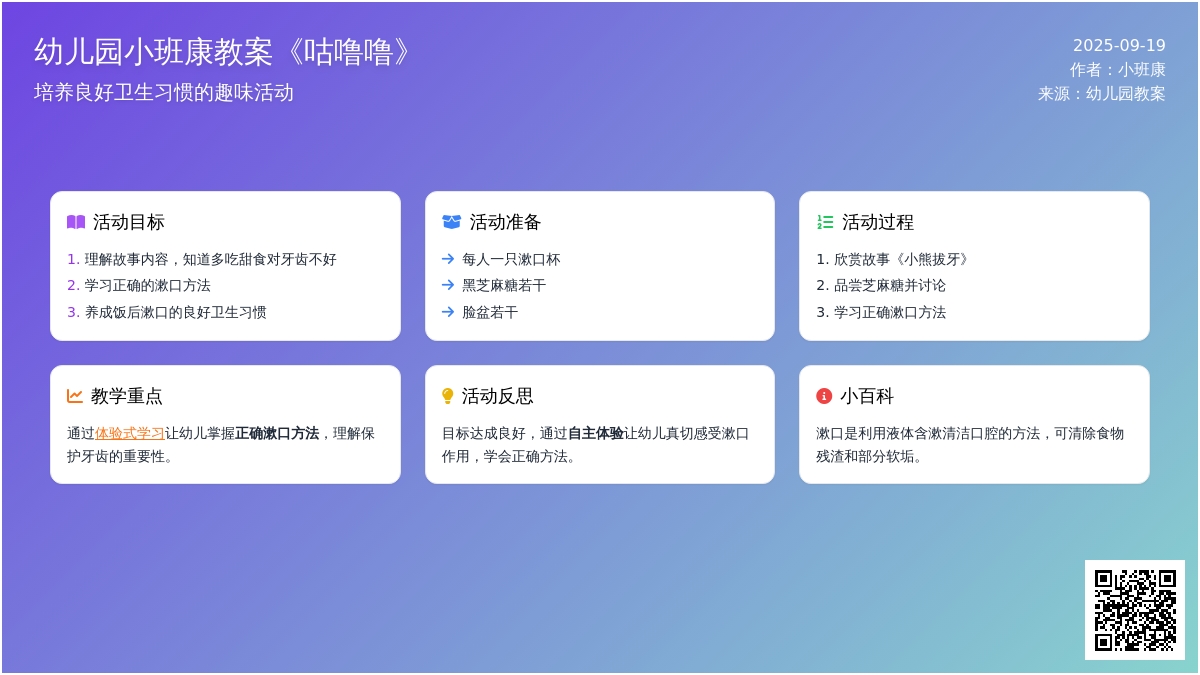Click the subtitle 培养良好卫生习惯的趣味活动
The height and width of the screenshot is (675, 1200).
[164, 92]
